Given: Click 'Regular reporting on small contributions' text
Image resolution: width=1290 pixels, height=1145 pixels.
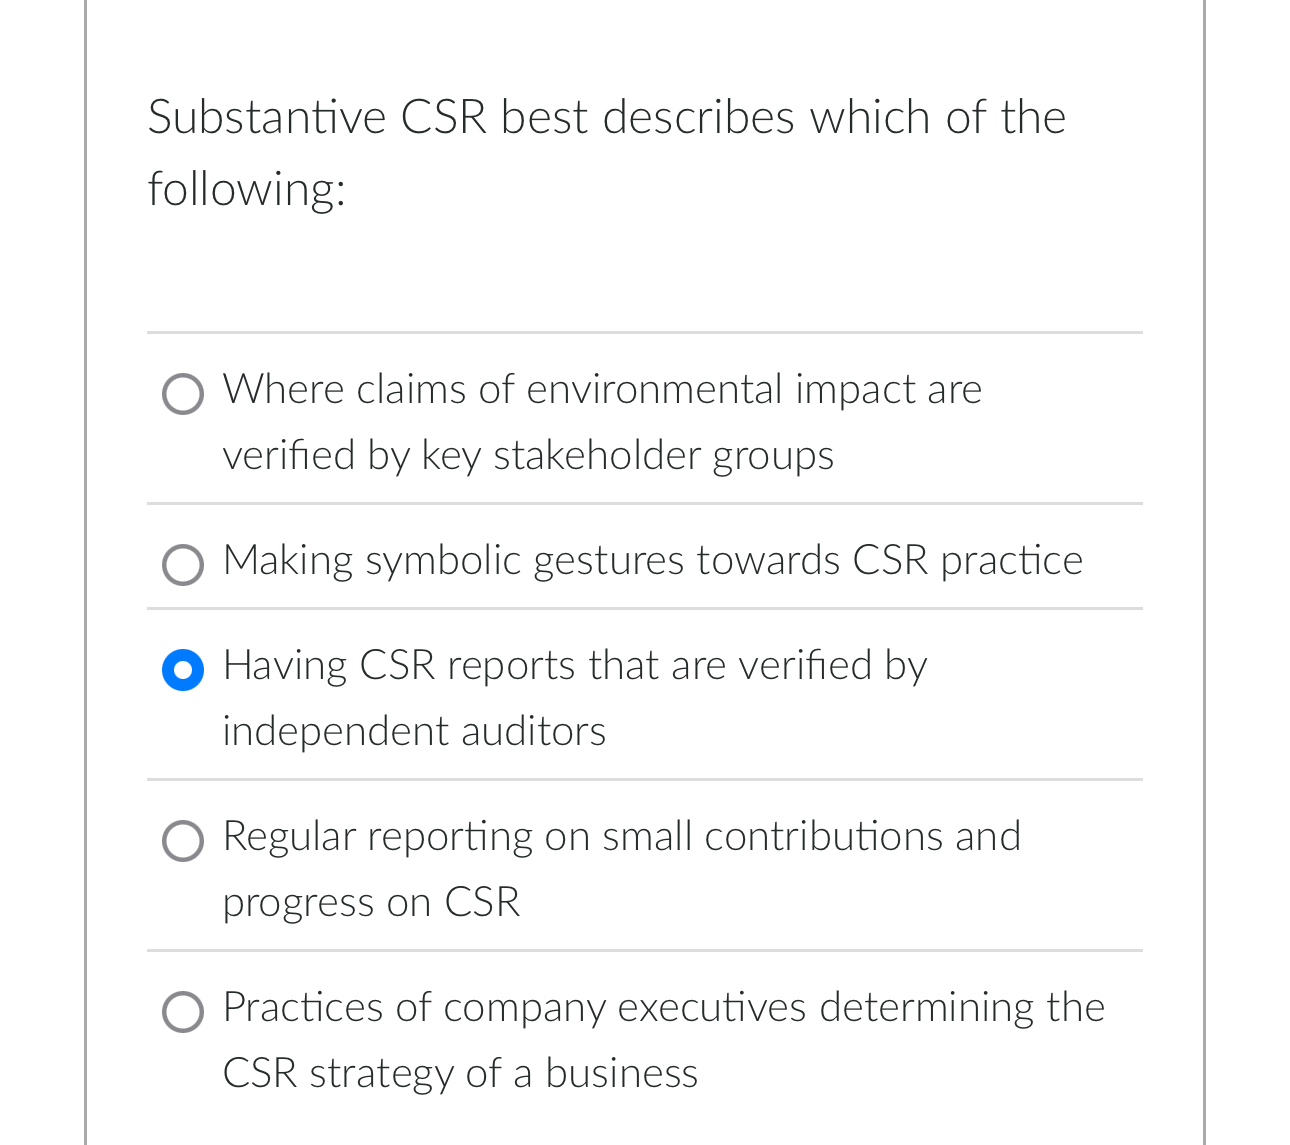Looking at the screenshot, I should pyautogui.click(x=621, y=838).
